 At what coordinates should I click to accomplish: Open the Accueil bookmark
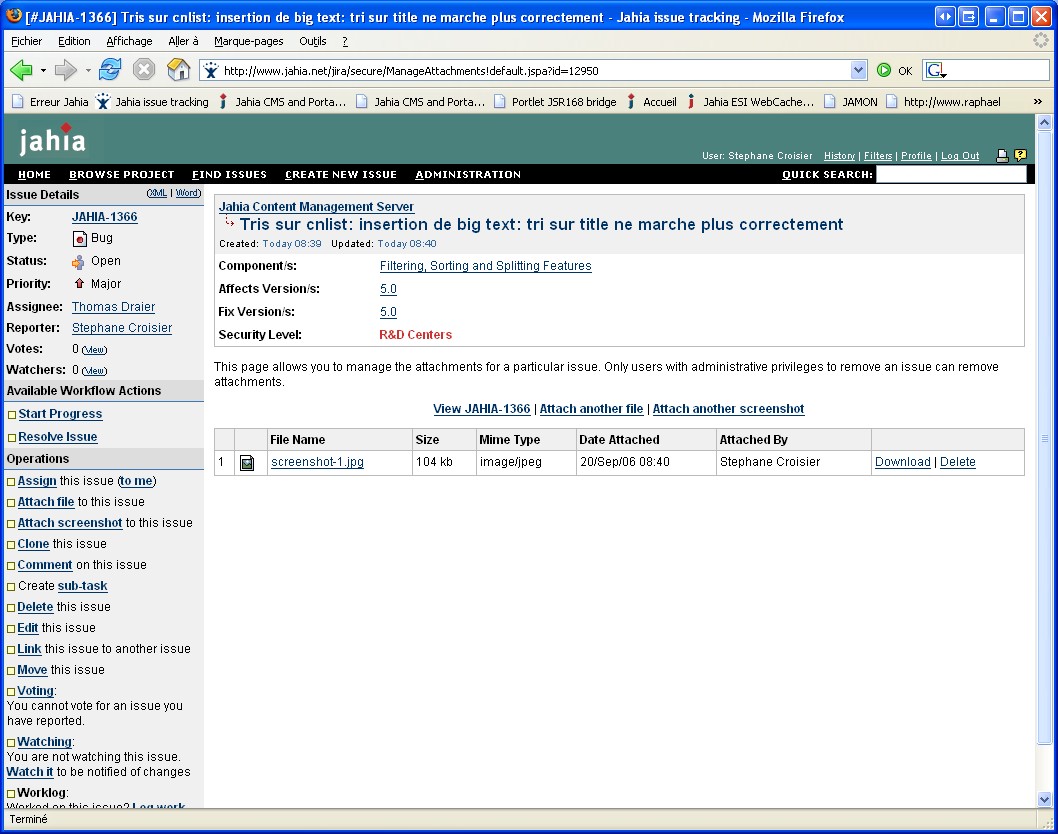652,102
